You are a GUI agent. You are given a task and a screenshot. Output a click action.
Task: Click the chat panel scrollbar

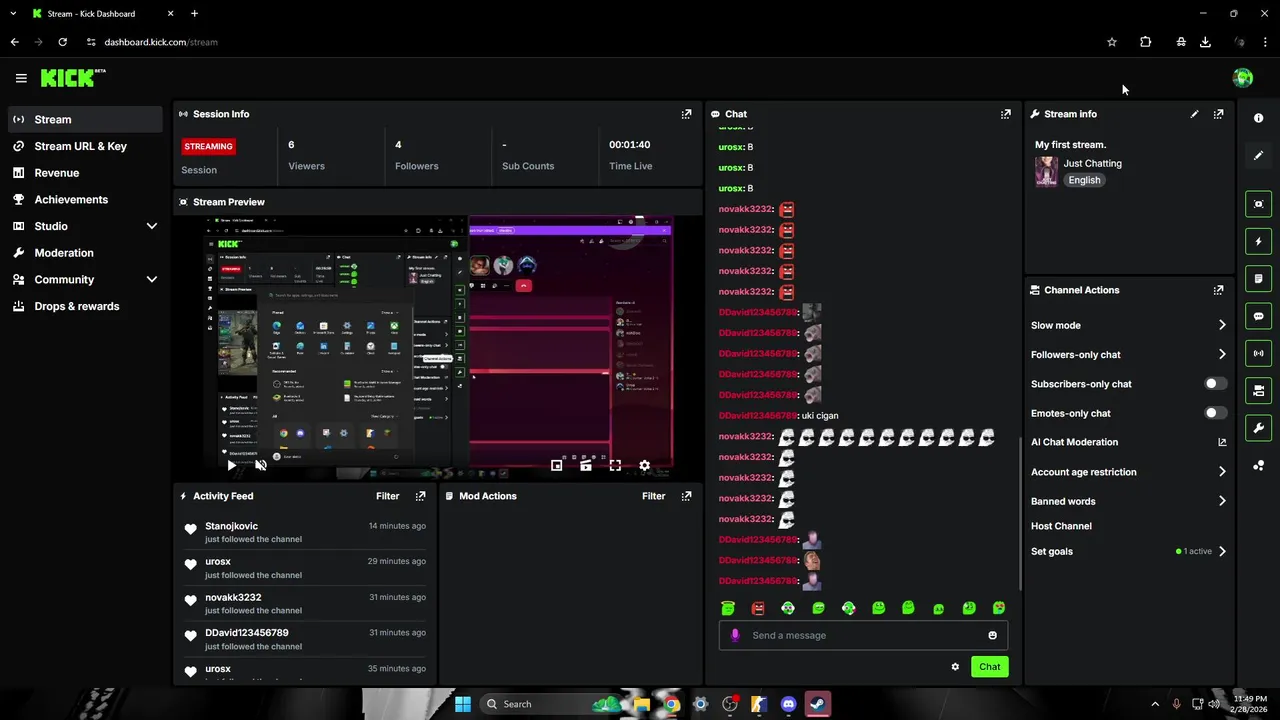1020,513
